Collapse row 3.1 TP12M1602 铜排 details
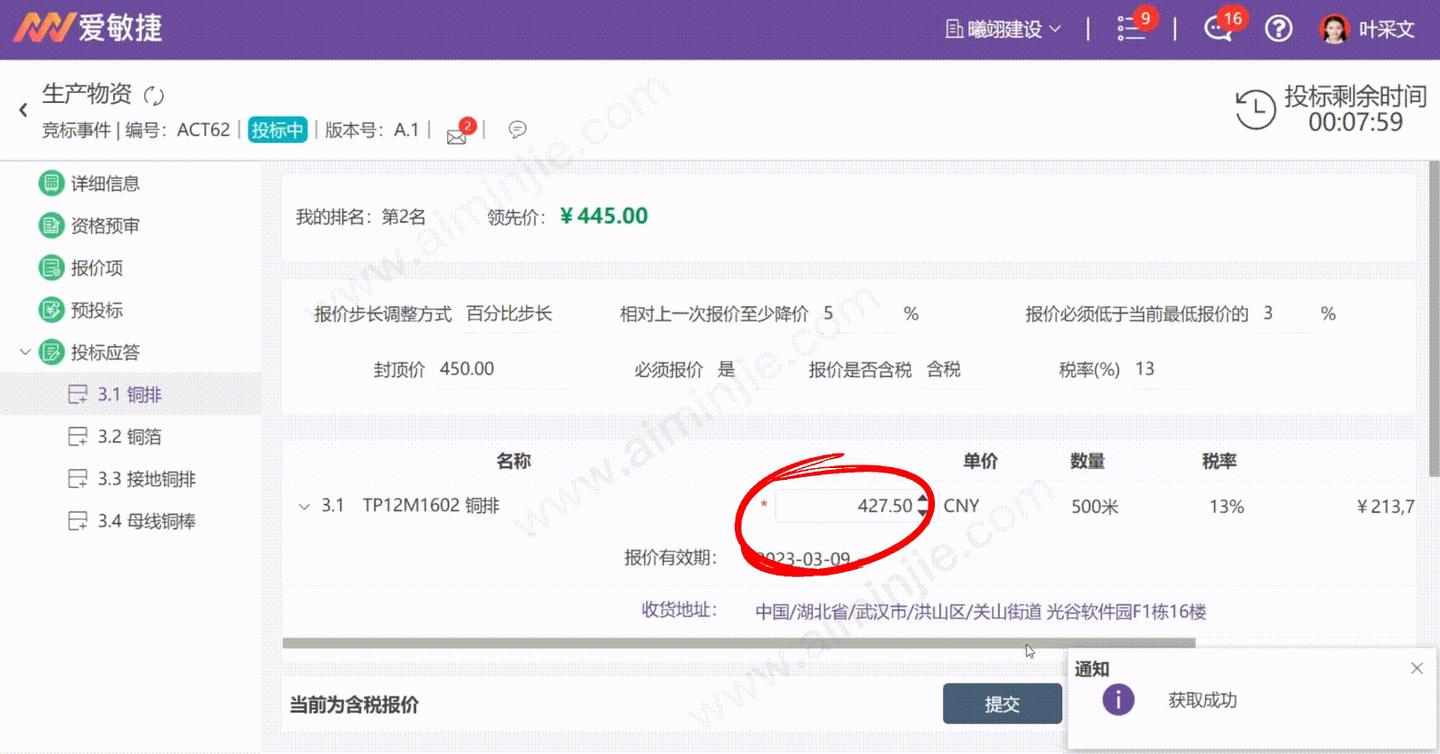 tap(304, 506)
